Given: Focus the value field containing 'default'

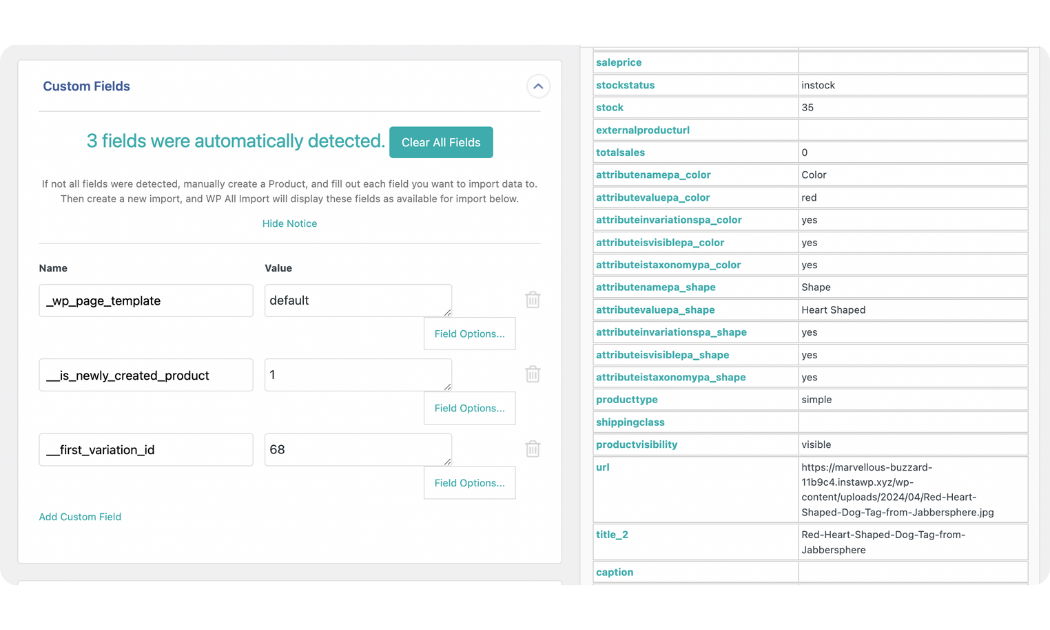Looking at the screenshot, I should tap(357, 301).
